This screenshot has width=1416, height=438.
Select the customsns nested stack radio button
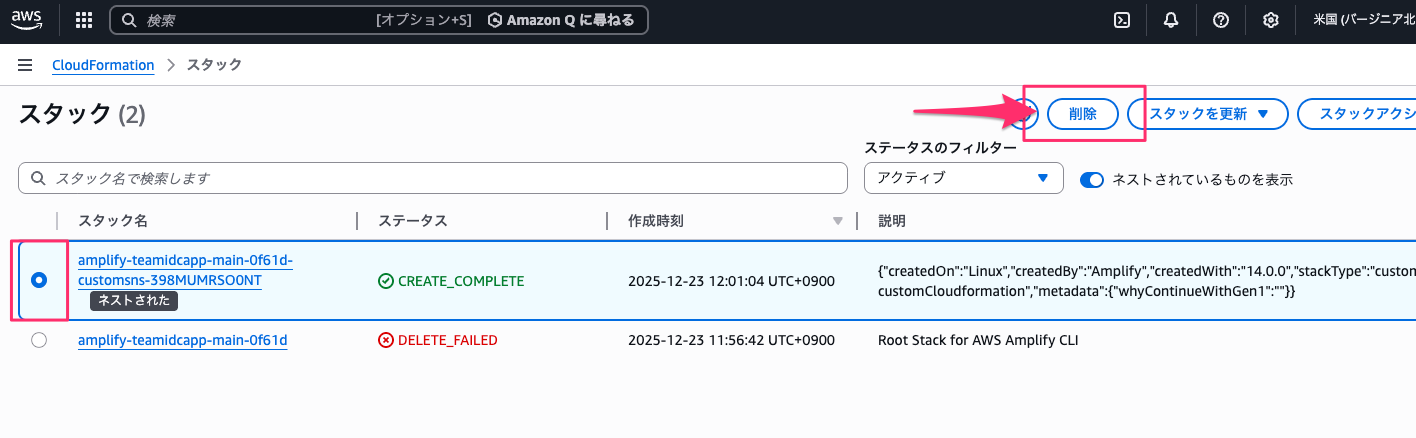click(x=39, y=281)
